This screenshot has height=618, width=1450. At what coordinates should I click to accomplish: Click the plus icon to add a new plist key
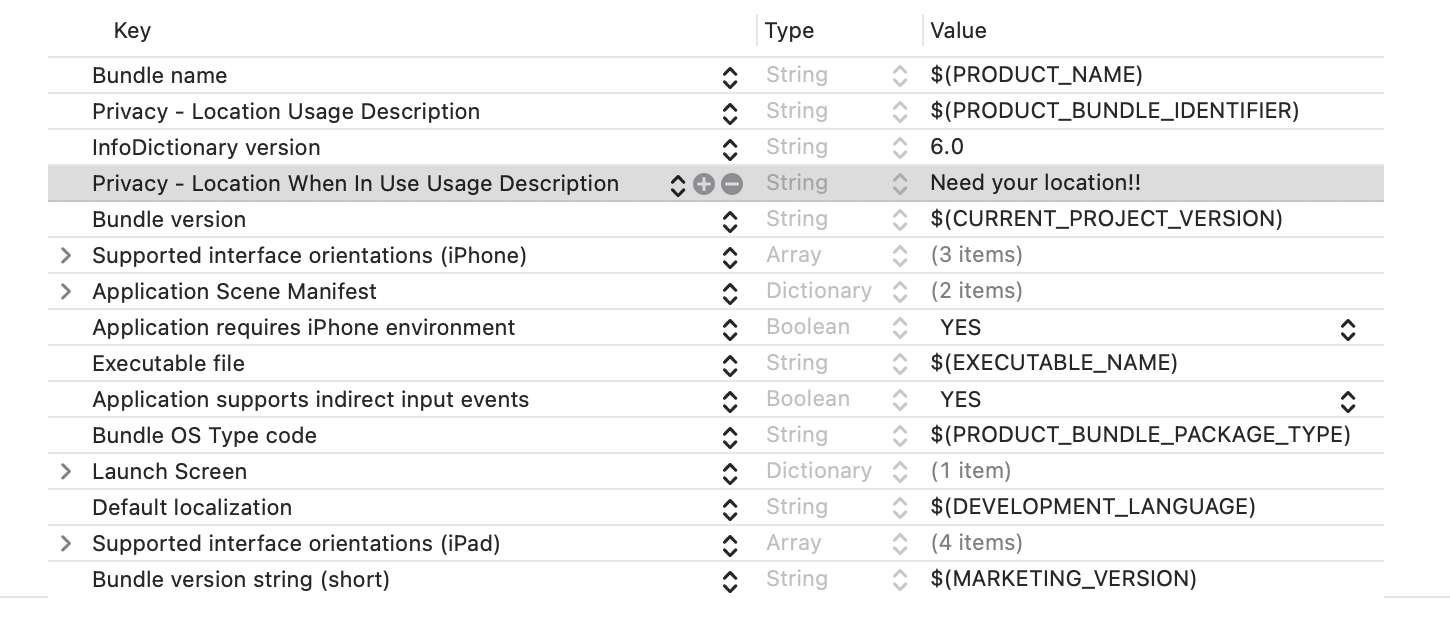coord(703,183)
